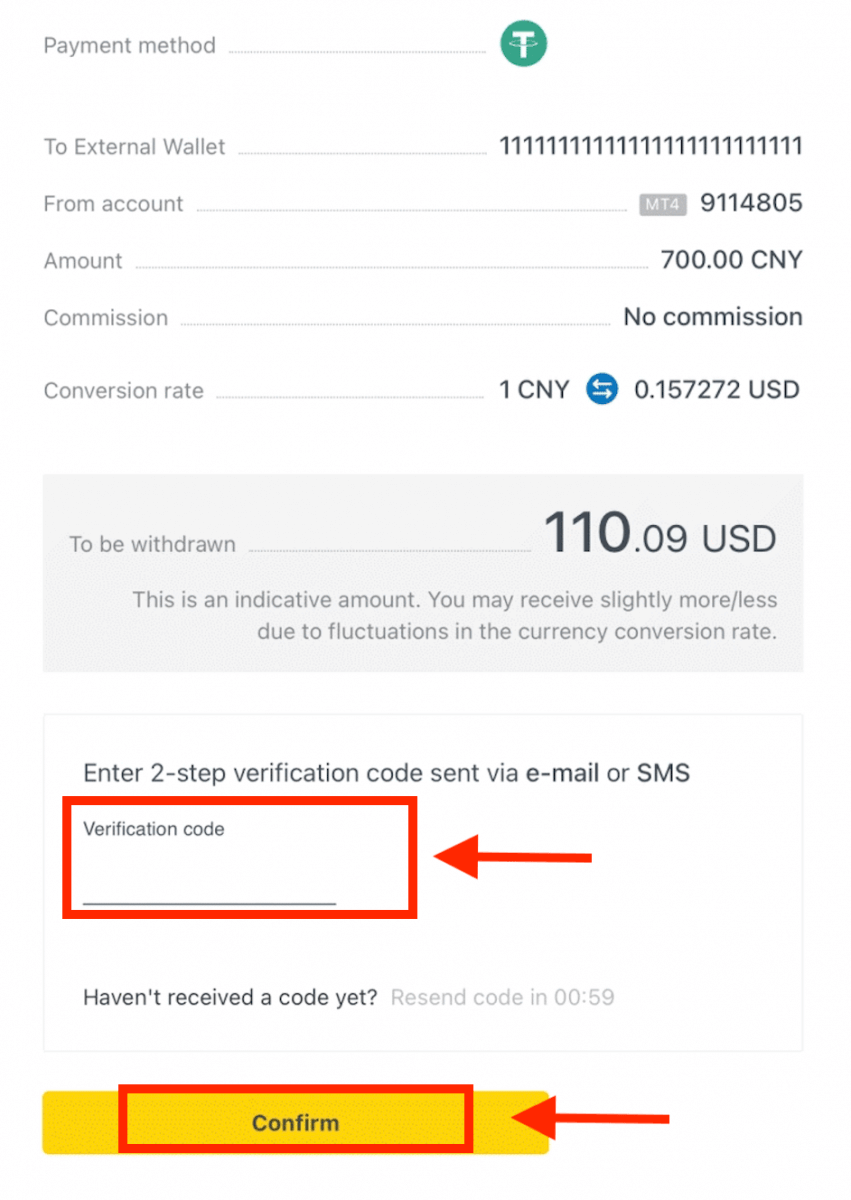Click the 700.00 CNY amount value
This screenshot has width=851, height=1200.
[x=731, y=260]
